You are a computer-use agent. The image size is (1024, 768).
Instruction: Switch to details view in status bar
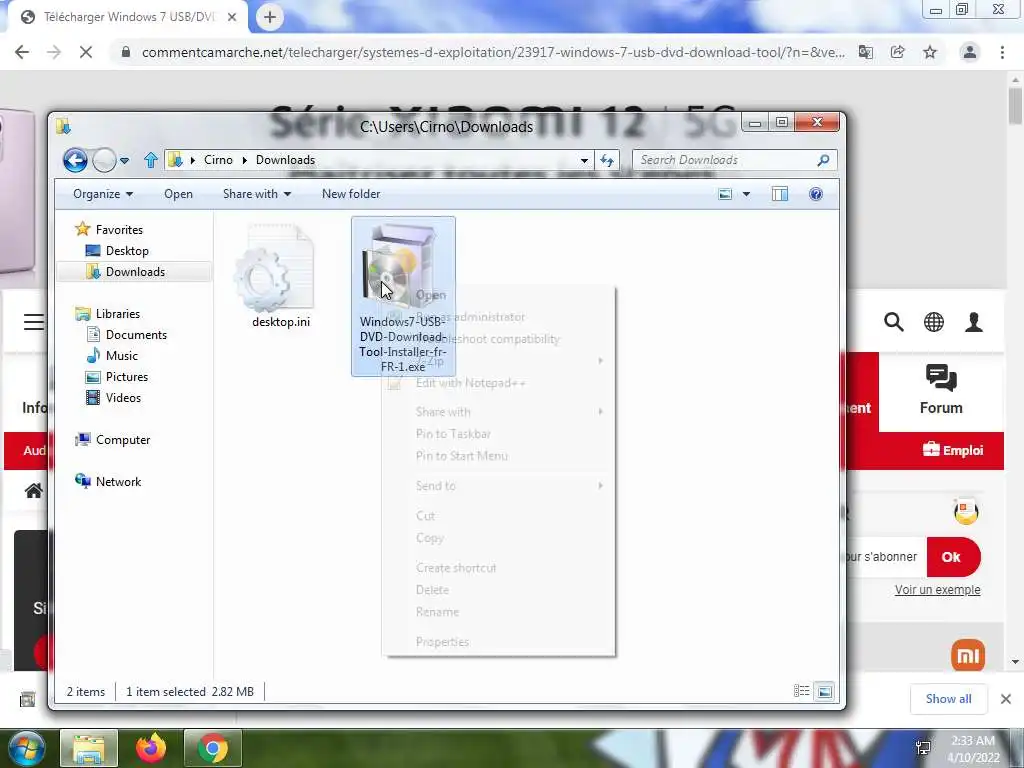[801, 691]
